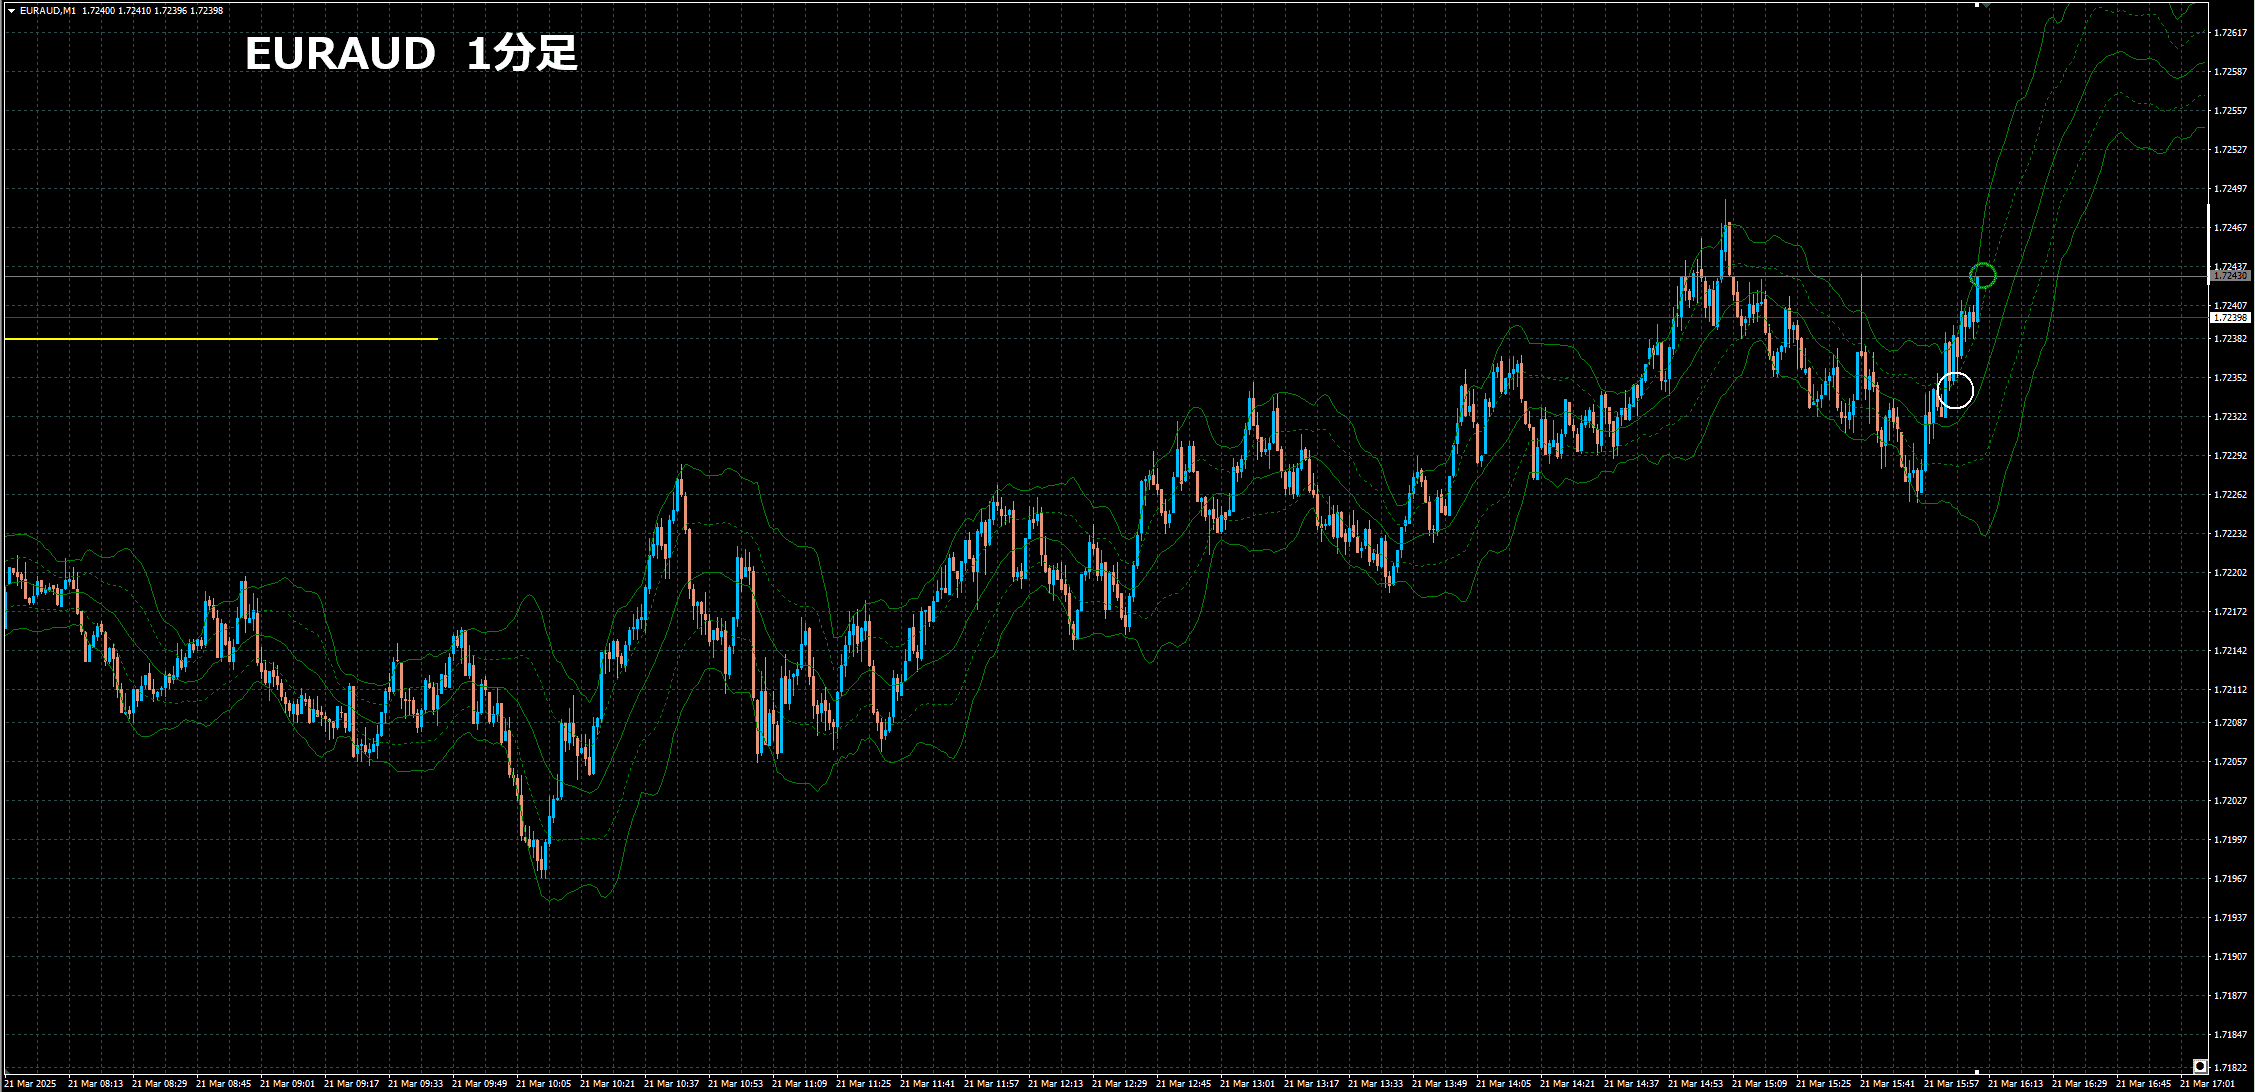Click time axis label 21 Mar 09:17
Viewport: 2255px width, 1092px height.
(x=352, y=1084)
